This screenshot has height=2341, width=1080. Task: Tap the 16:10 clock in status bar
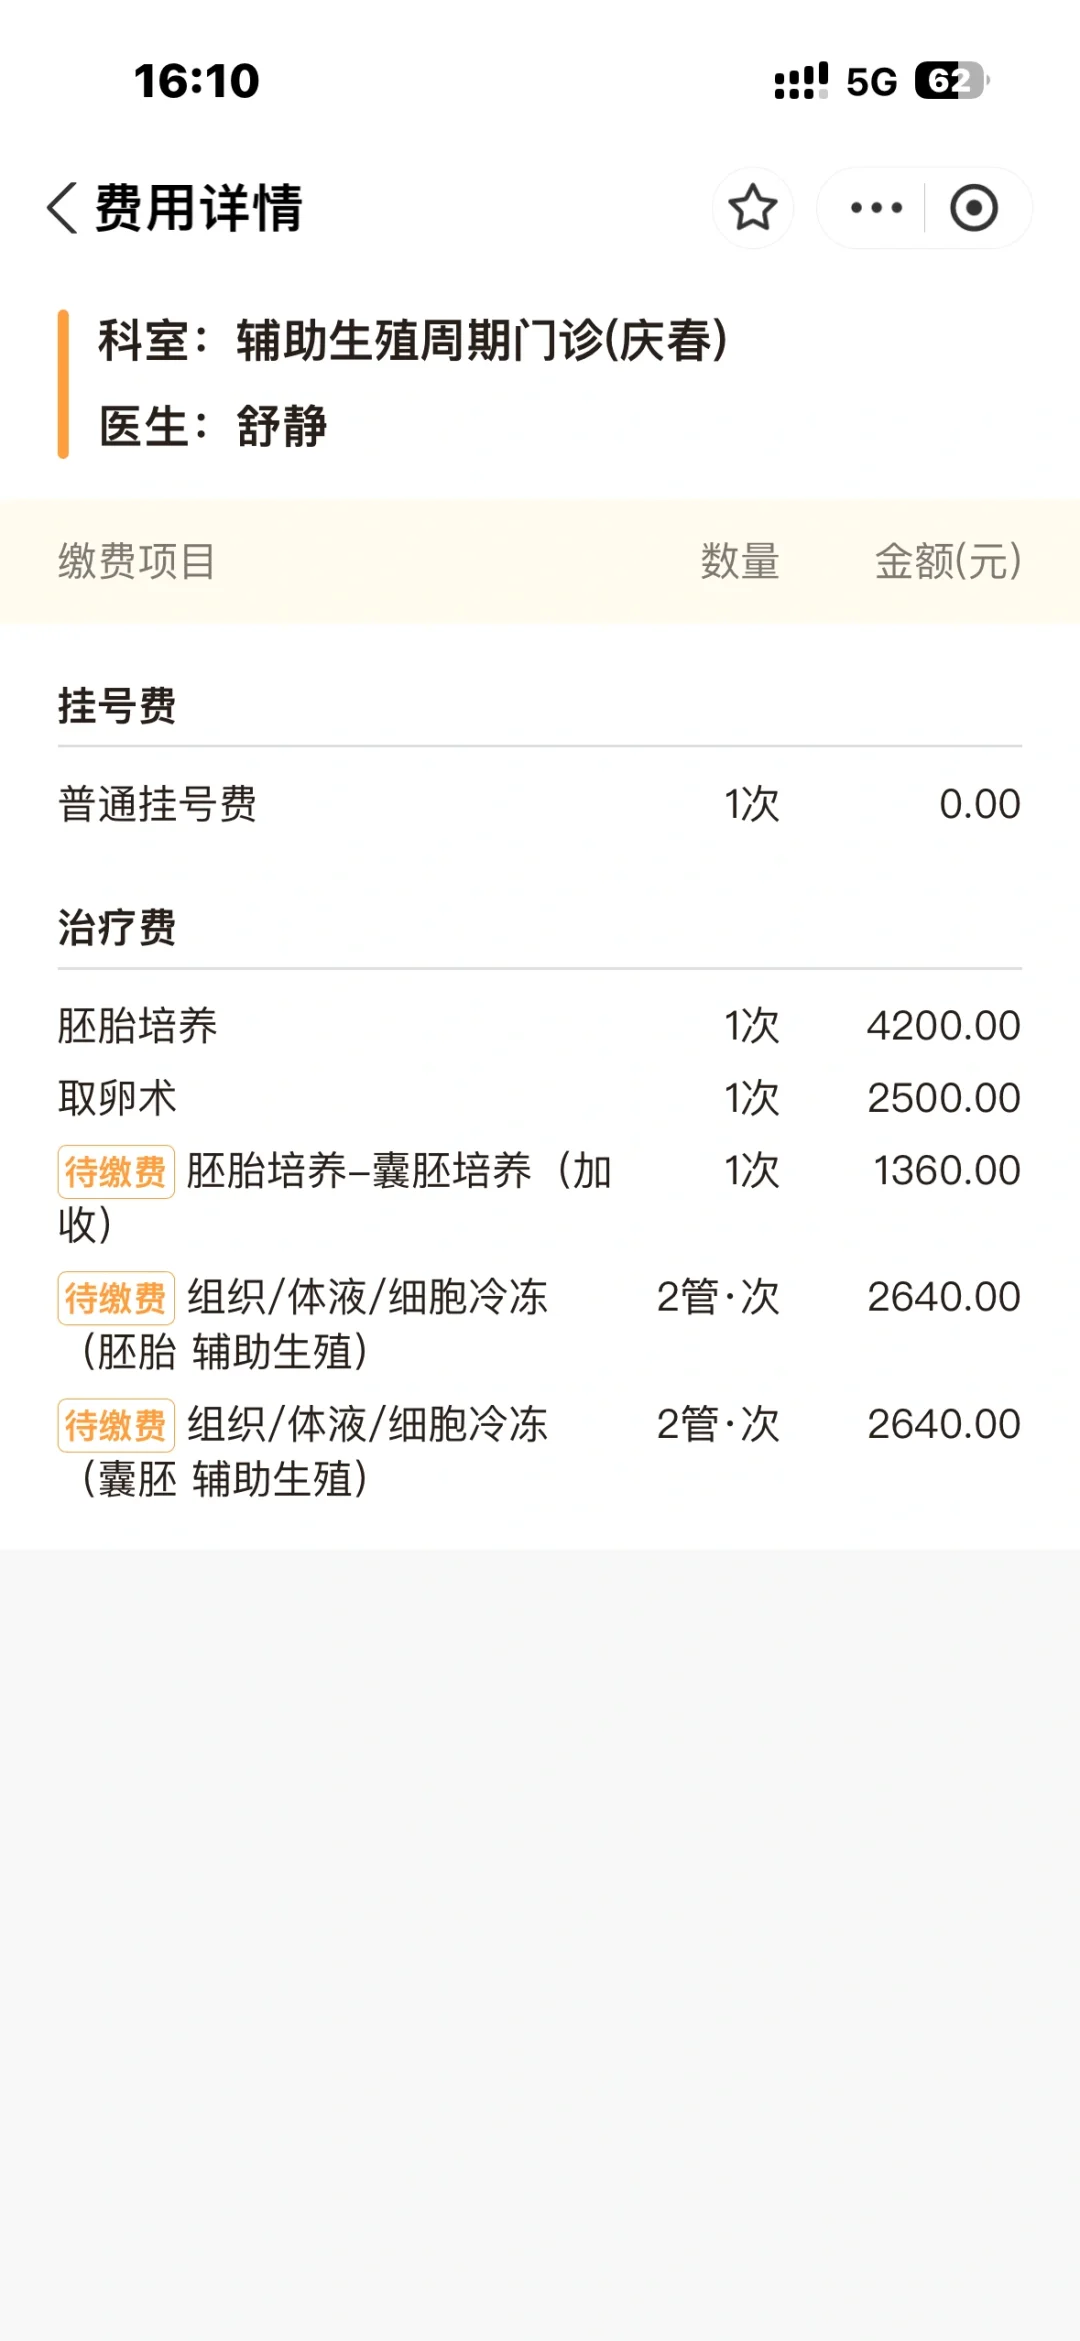click(197, 81)
